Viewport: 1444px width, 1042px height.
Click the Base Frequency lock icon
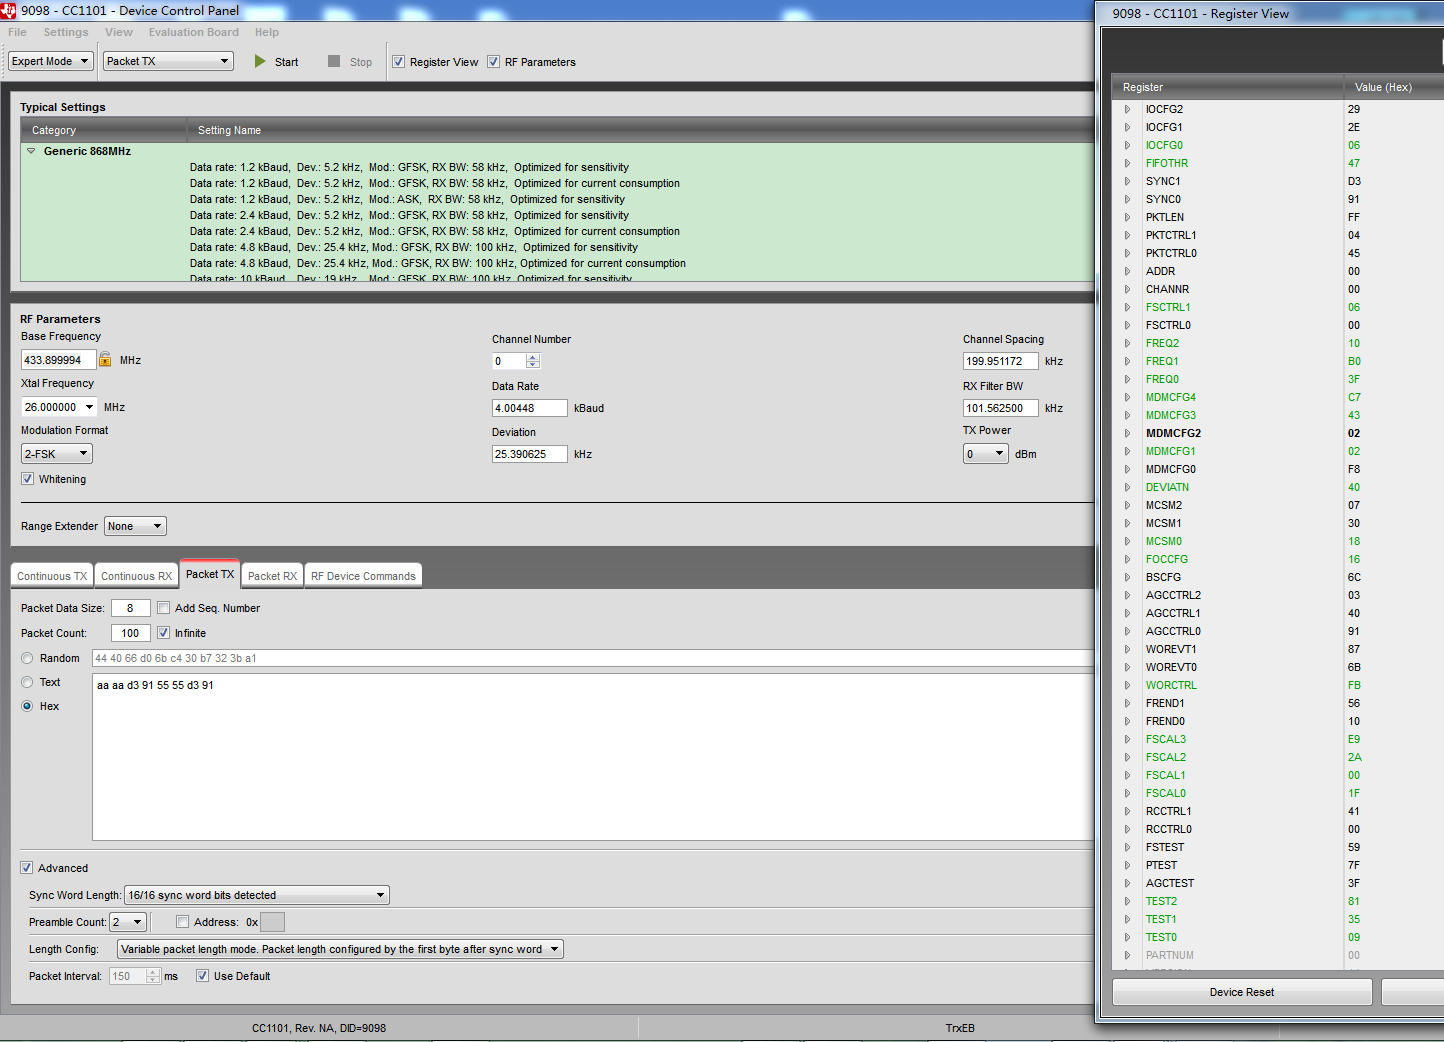105,359
